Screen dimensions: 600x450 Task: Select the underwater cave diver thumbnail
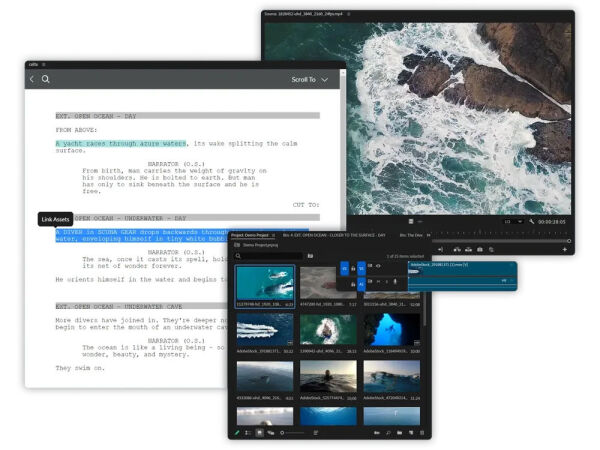click(391, 330)
